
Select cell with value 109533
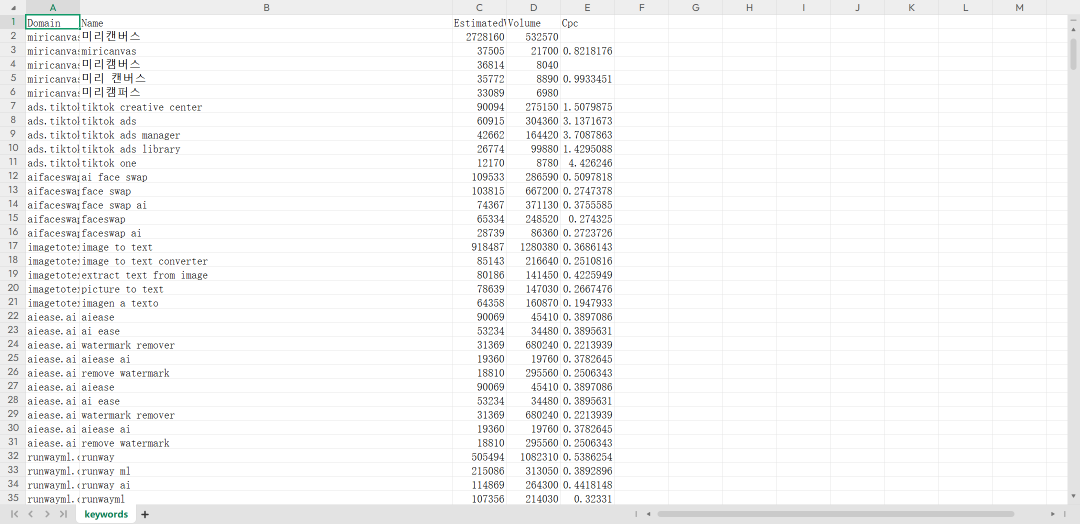(x=479, y=177)
